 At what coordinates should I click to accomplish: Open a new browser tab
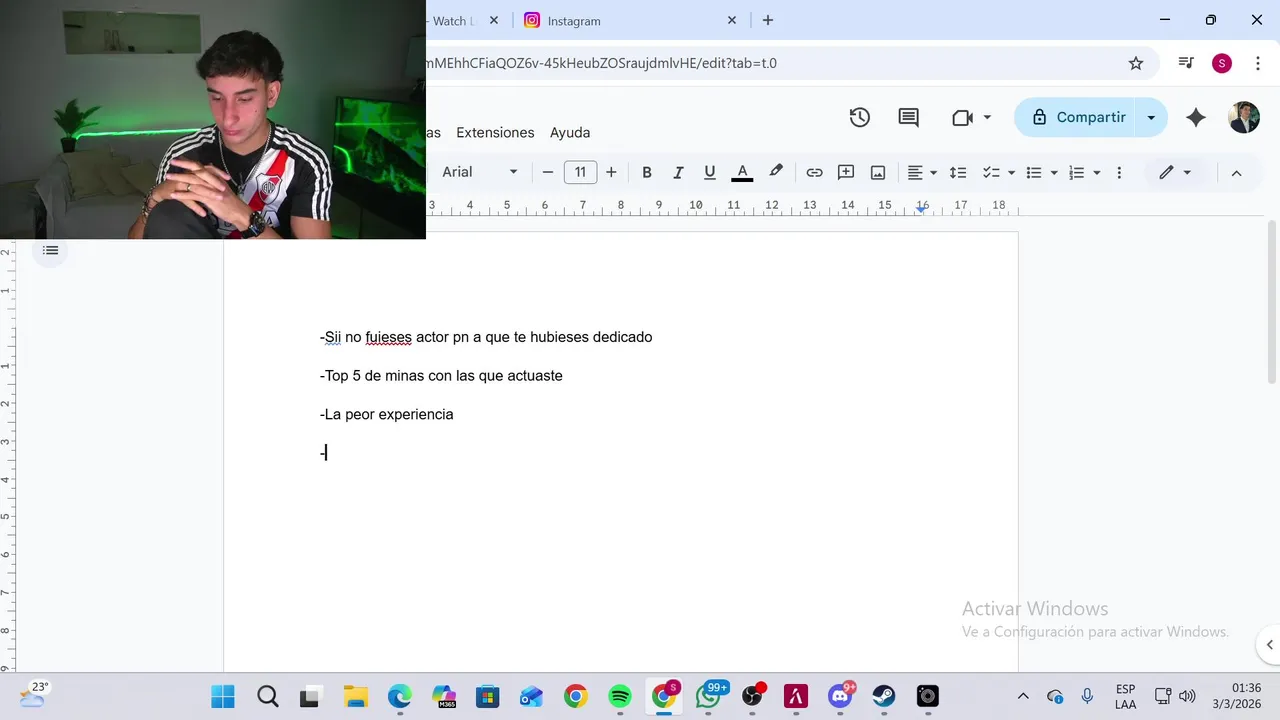tap(768, 20)
